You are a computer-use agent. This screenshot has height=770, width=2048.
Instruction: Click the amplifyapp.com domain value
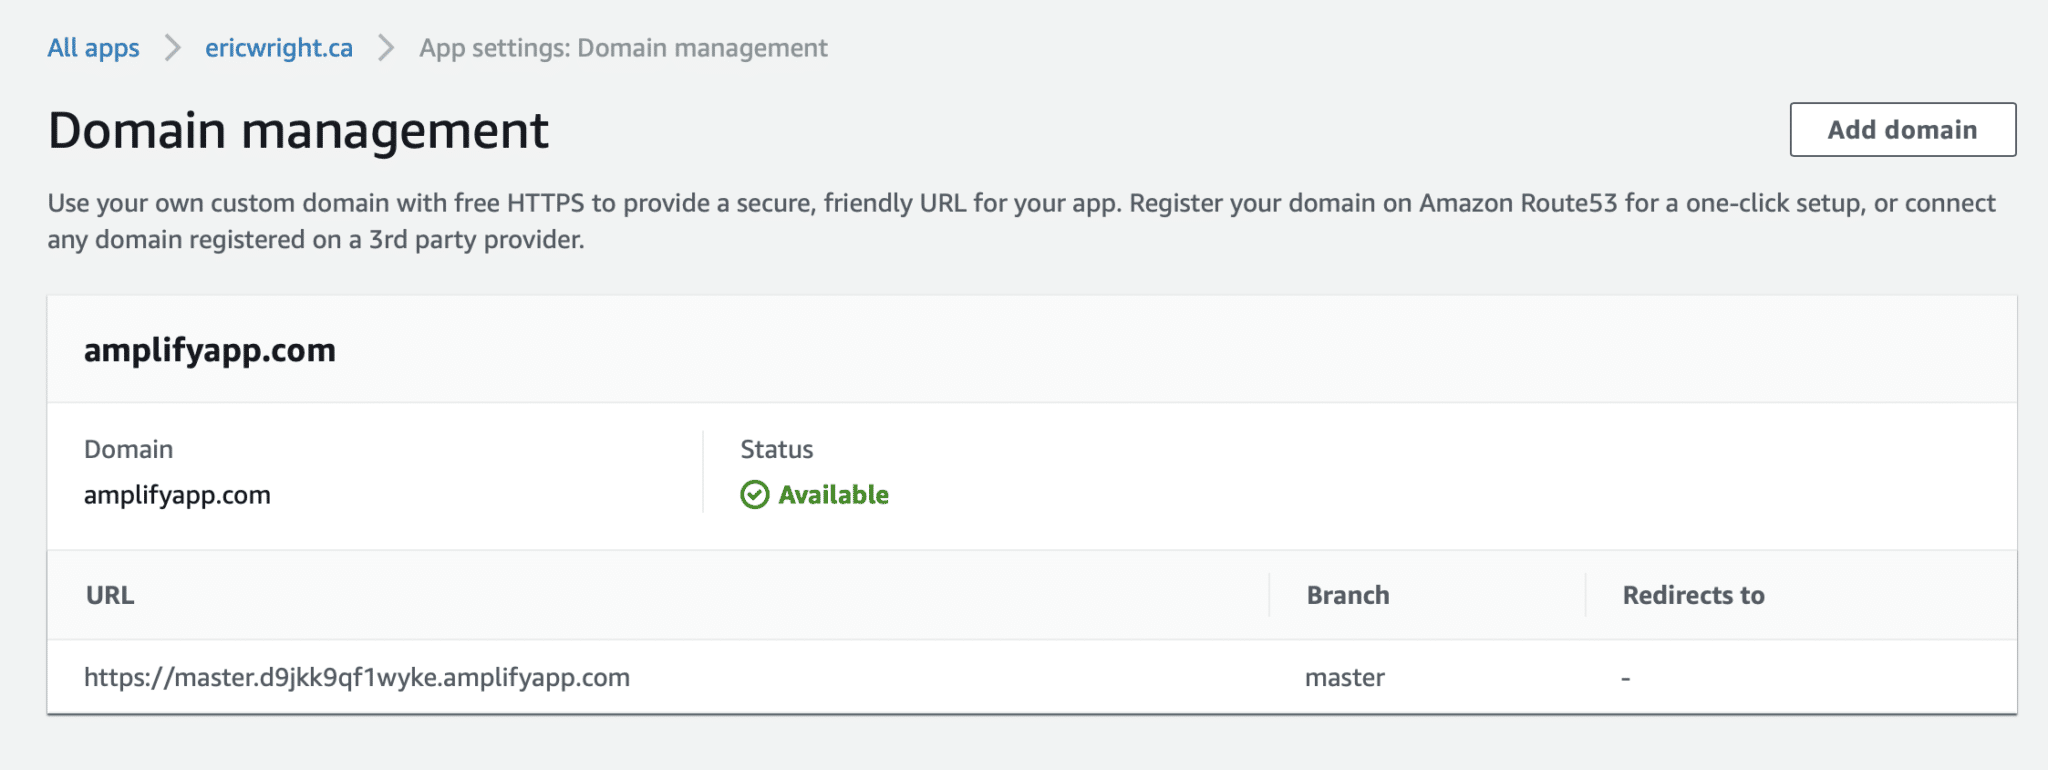(177, 495)
